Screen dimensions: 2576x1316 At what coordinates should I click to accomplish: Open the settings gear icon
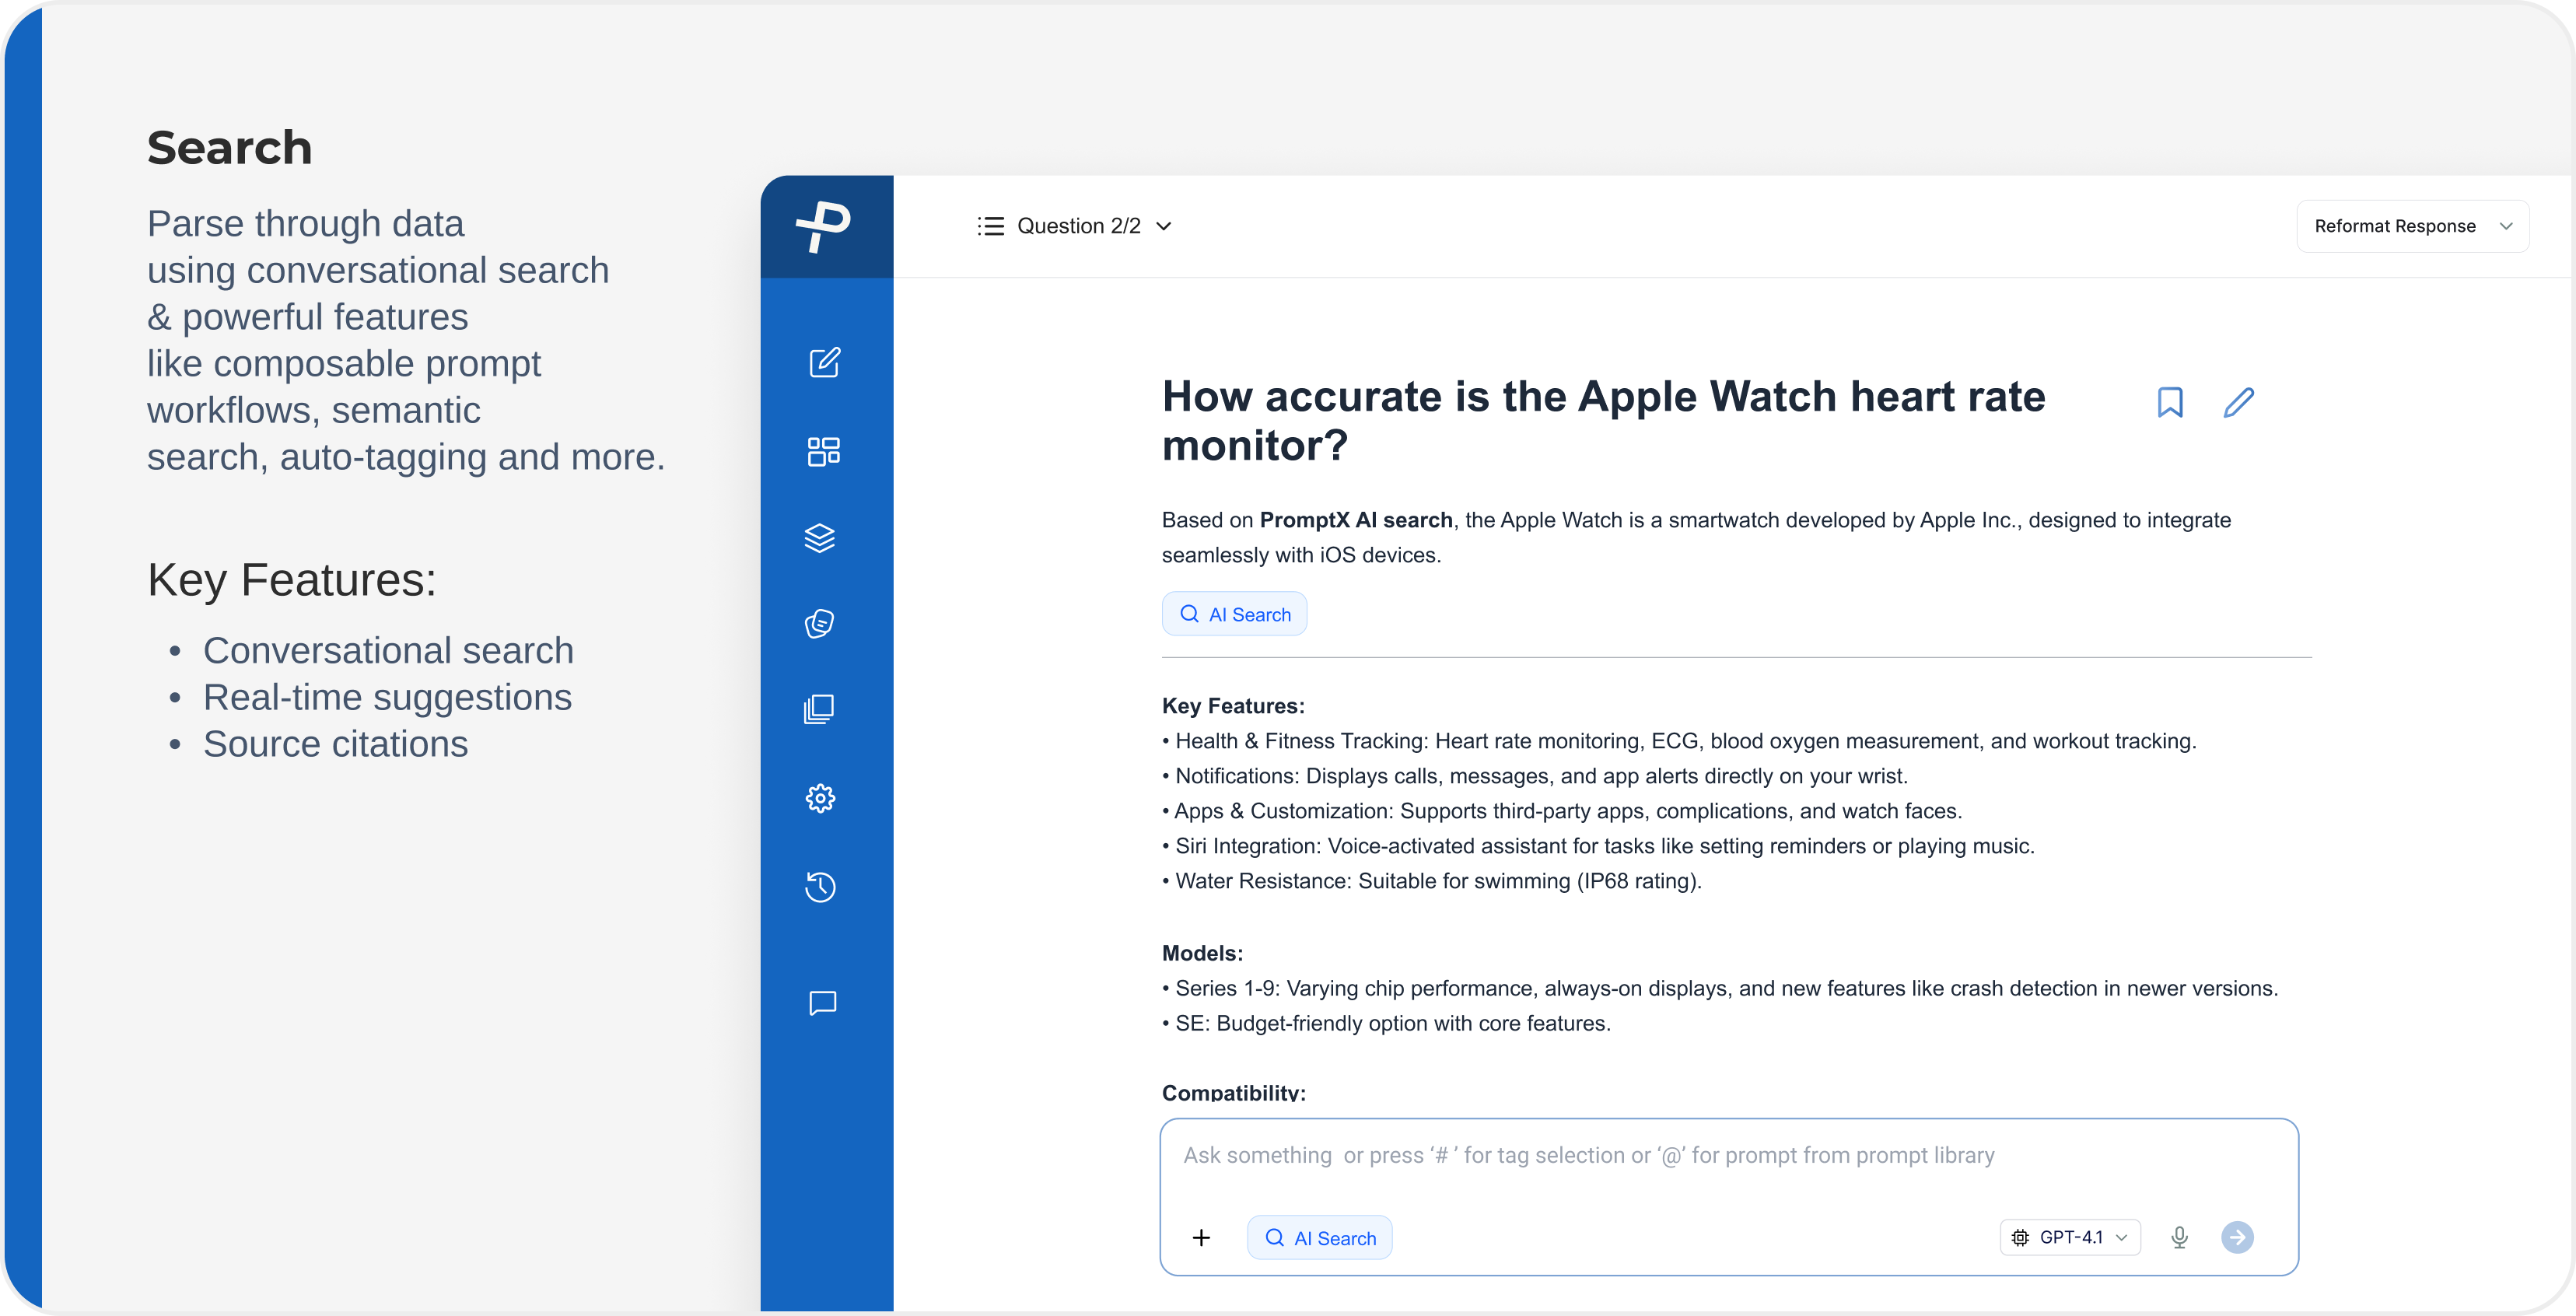tap(820, 798)
